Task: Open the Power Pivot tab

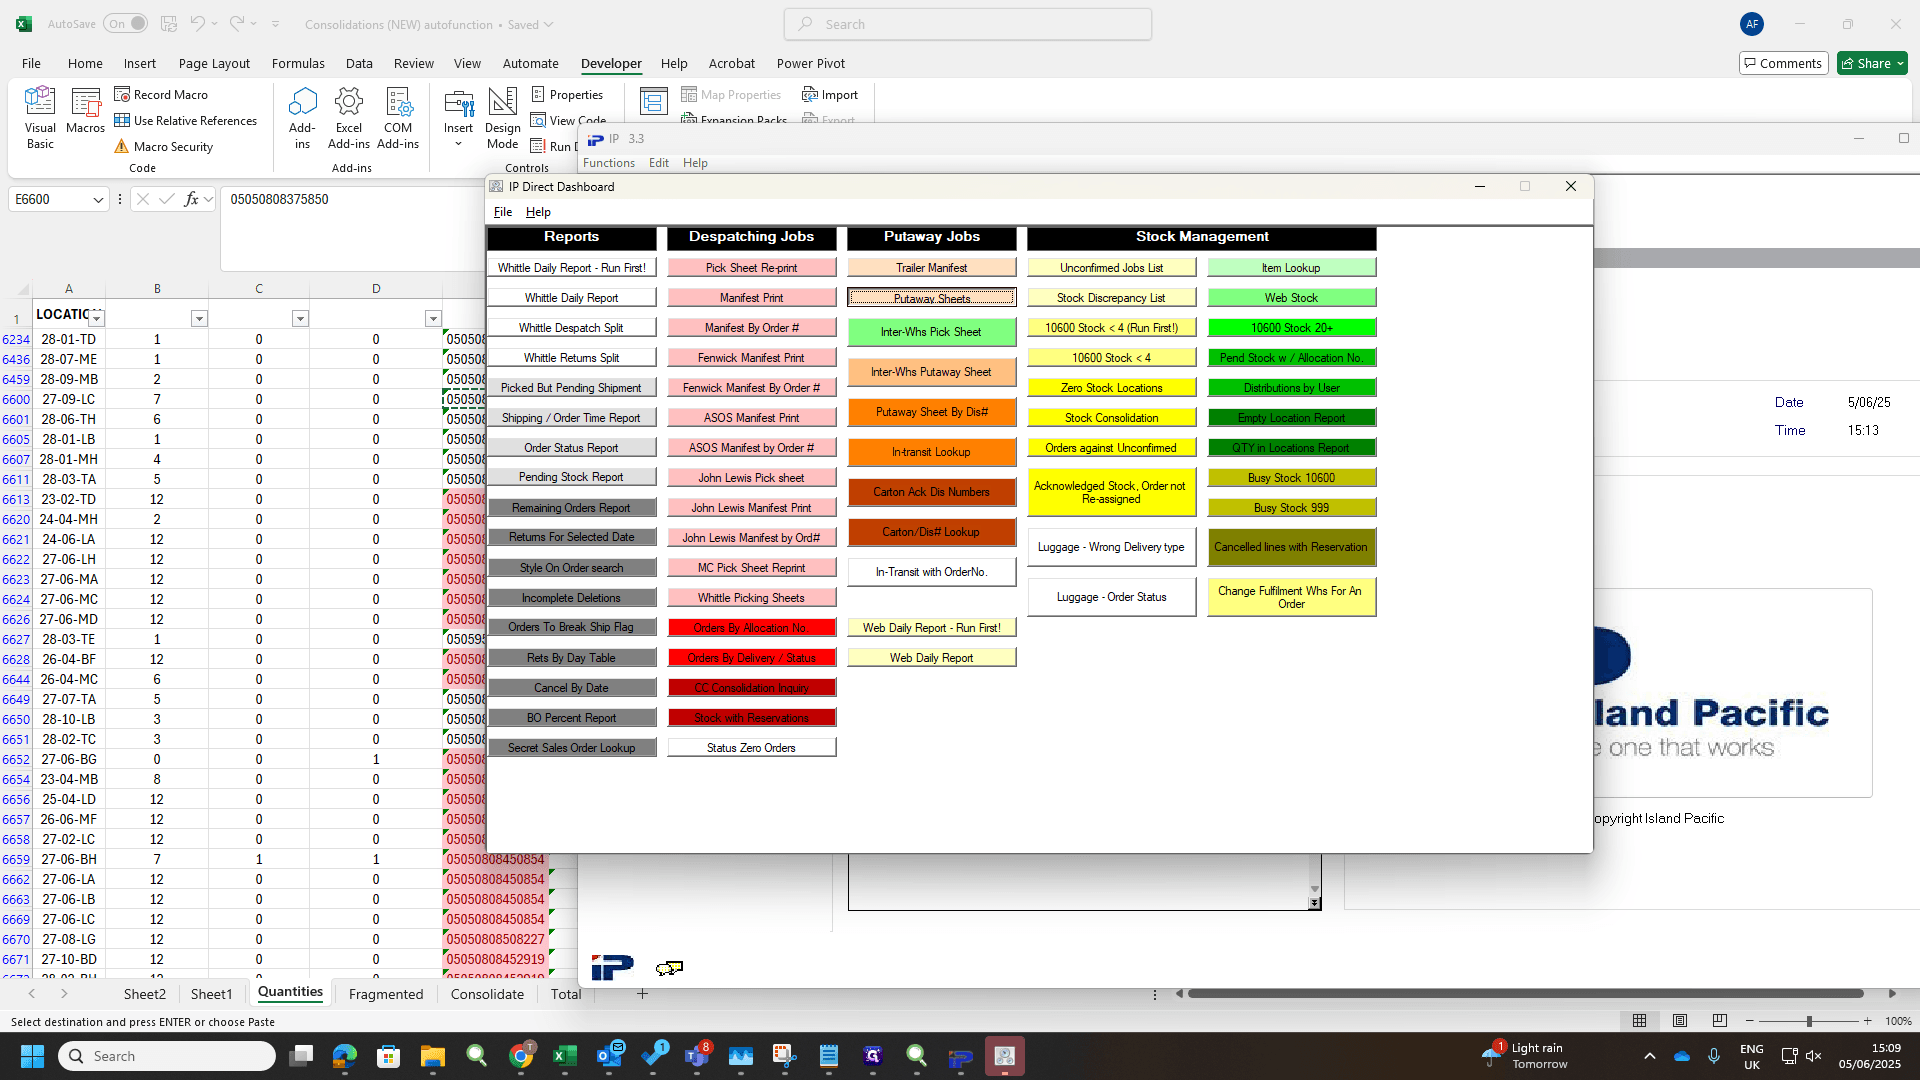Action: 810,63
